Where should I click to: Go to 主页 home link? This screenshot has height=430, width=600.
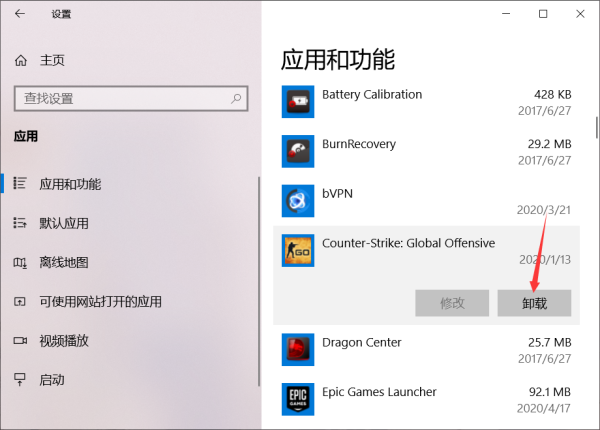pos(52,60)
